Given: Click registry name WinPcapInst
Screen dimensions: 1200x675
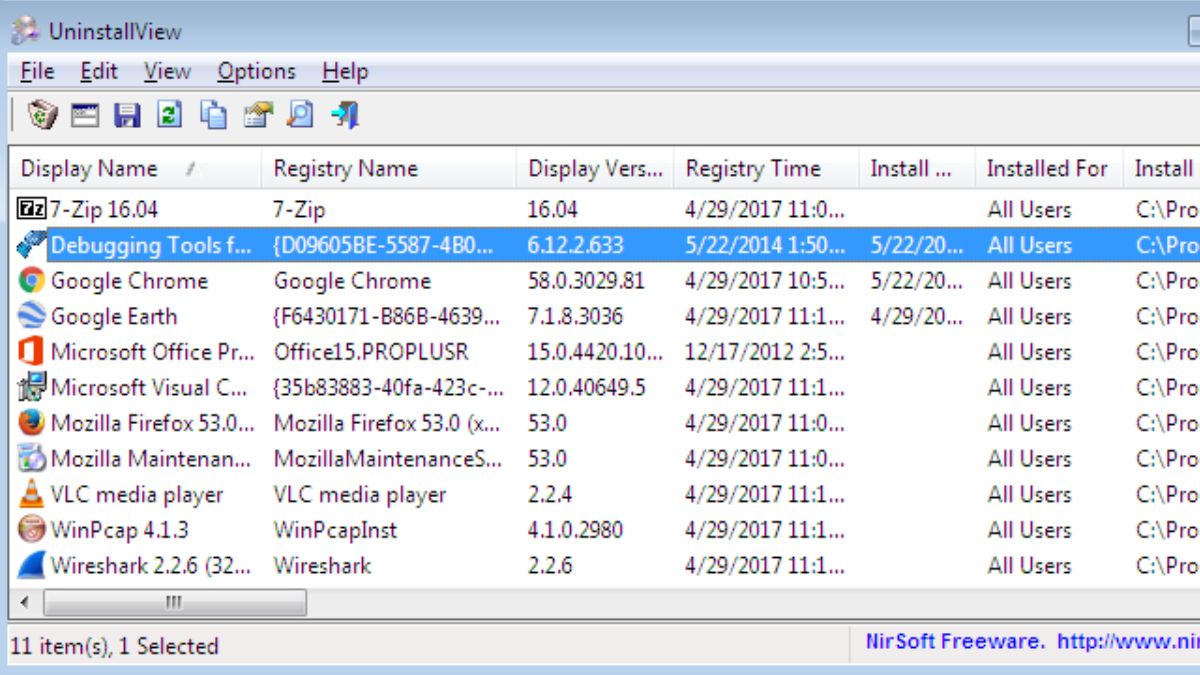Looking at the screenshot, I should click(335, 530).
